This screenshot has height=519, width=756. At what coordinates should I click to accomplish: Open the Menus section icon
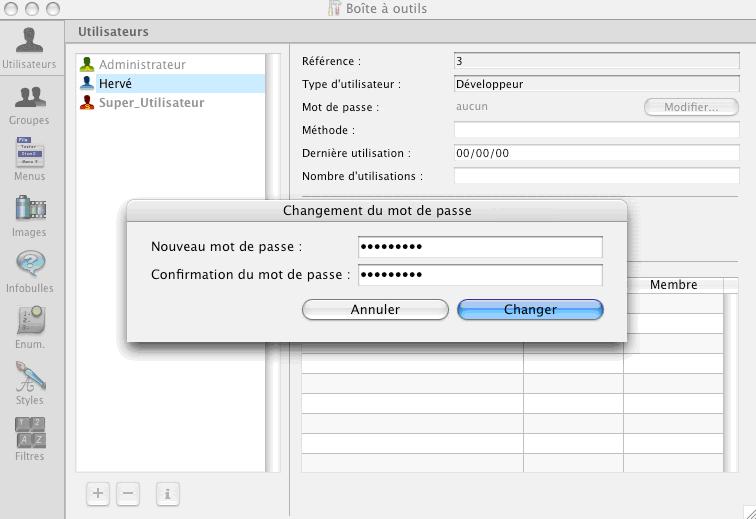click(x=30, y=155)
